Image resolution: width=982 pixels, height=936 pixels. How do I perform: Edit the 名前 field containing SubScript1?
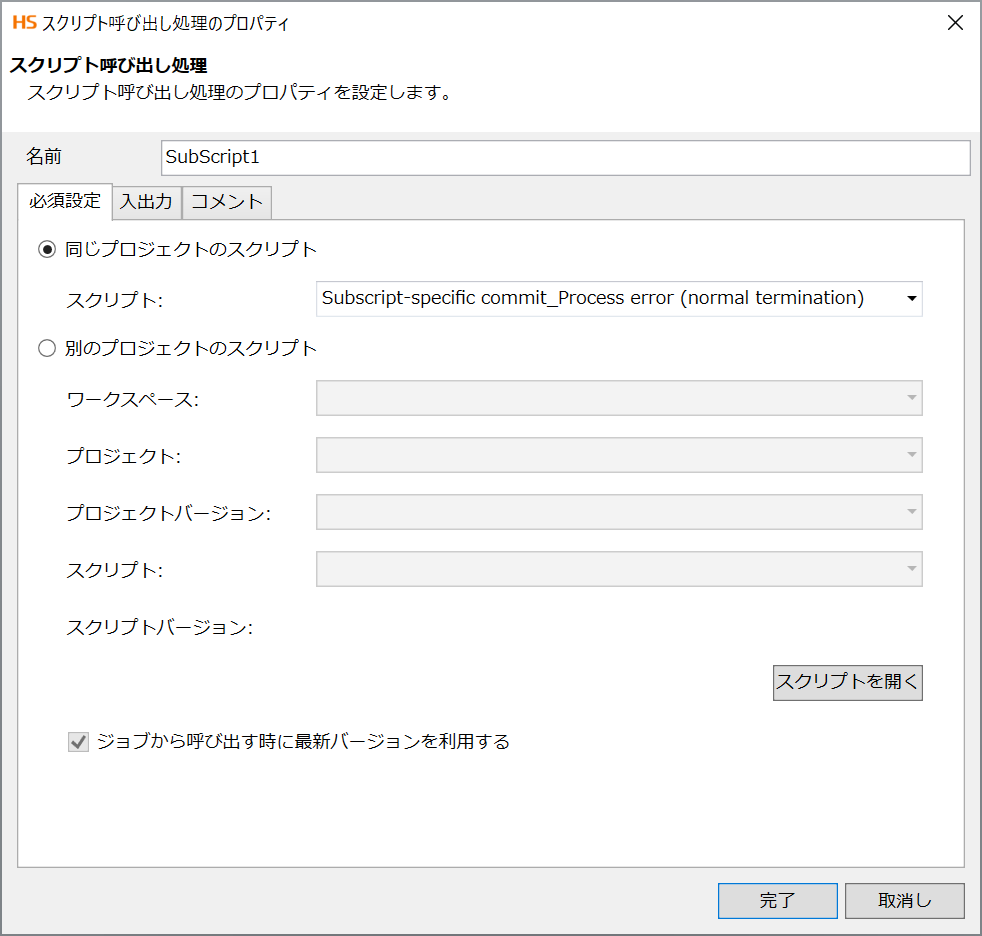566,157
